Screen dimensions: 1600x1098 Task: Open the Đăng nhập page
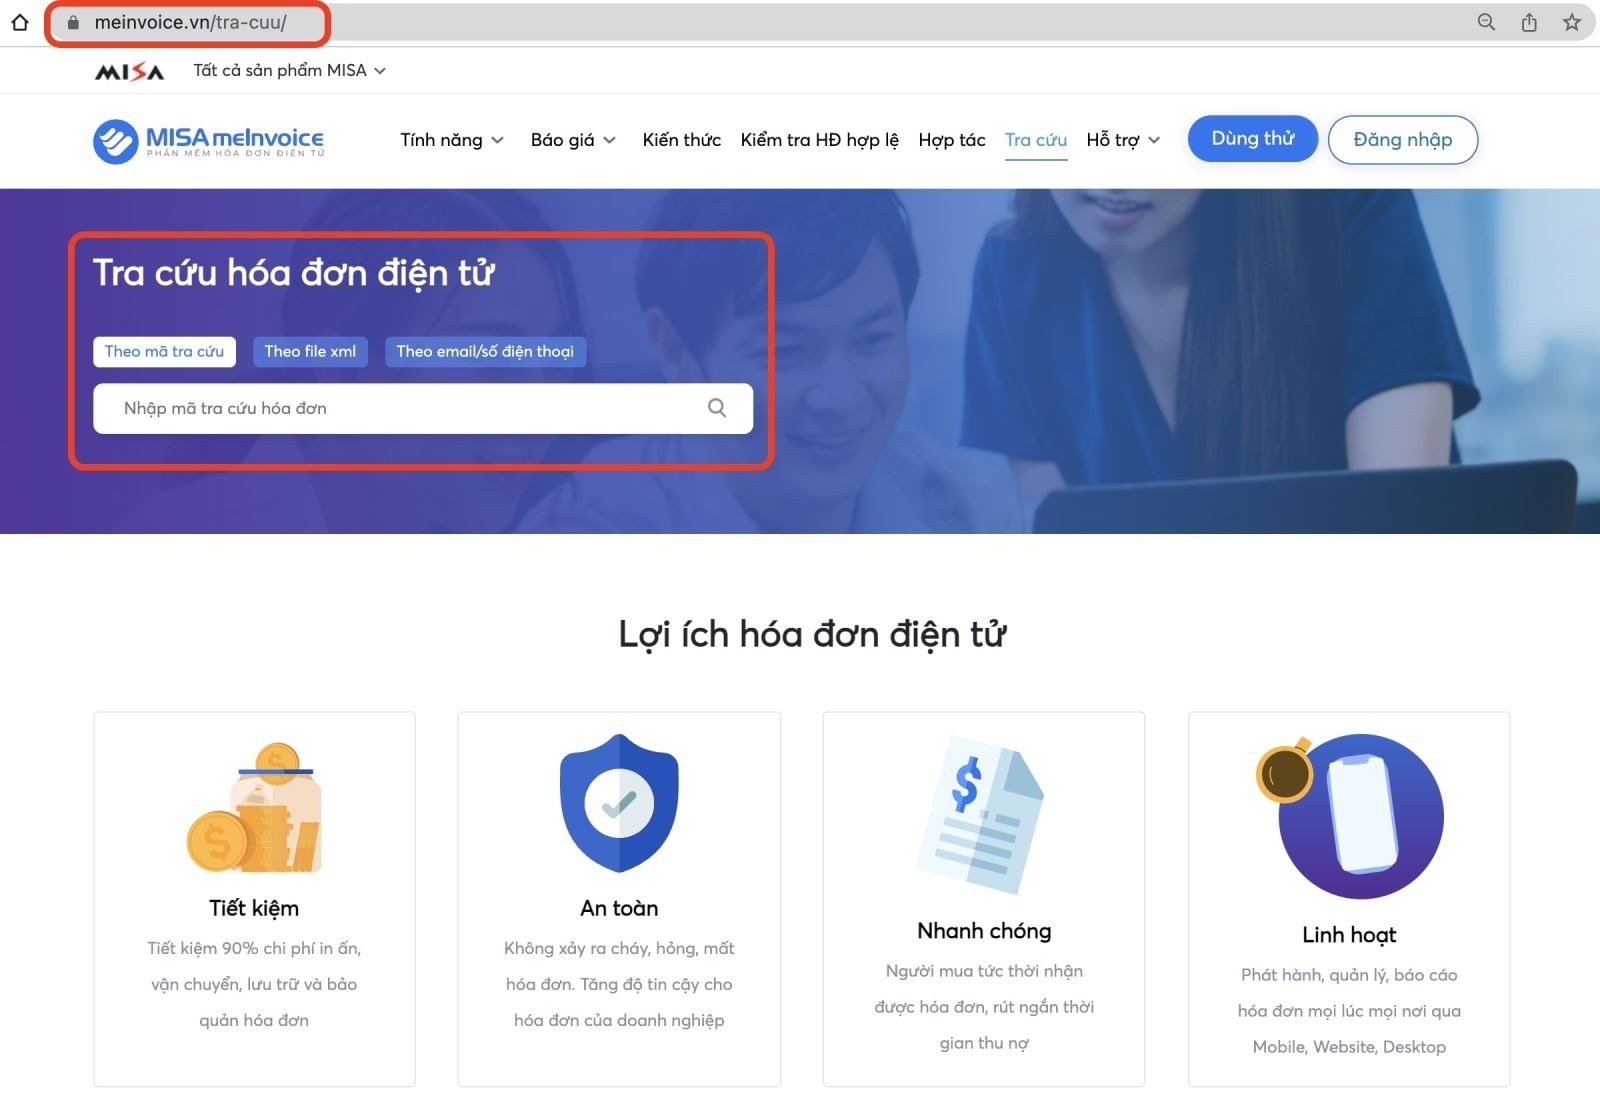(x=1402, y=139)
